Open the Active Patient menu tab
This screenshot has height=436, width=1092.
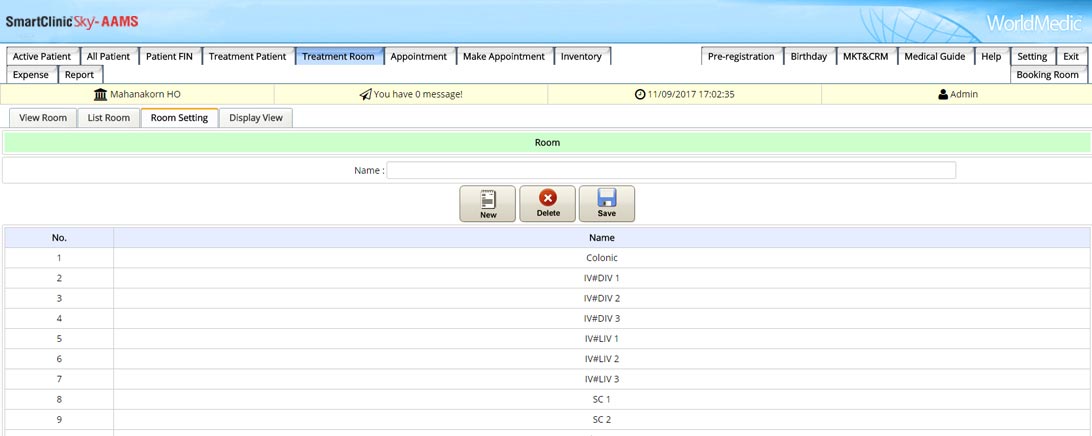coord(42,57)
